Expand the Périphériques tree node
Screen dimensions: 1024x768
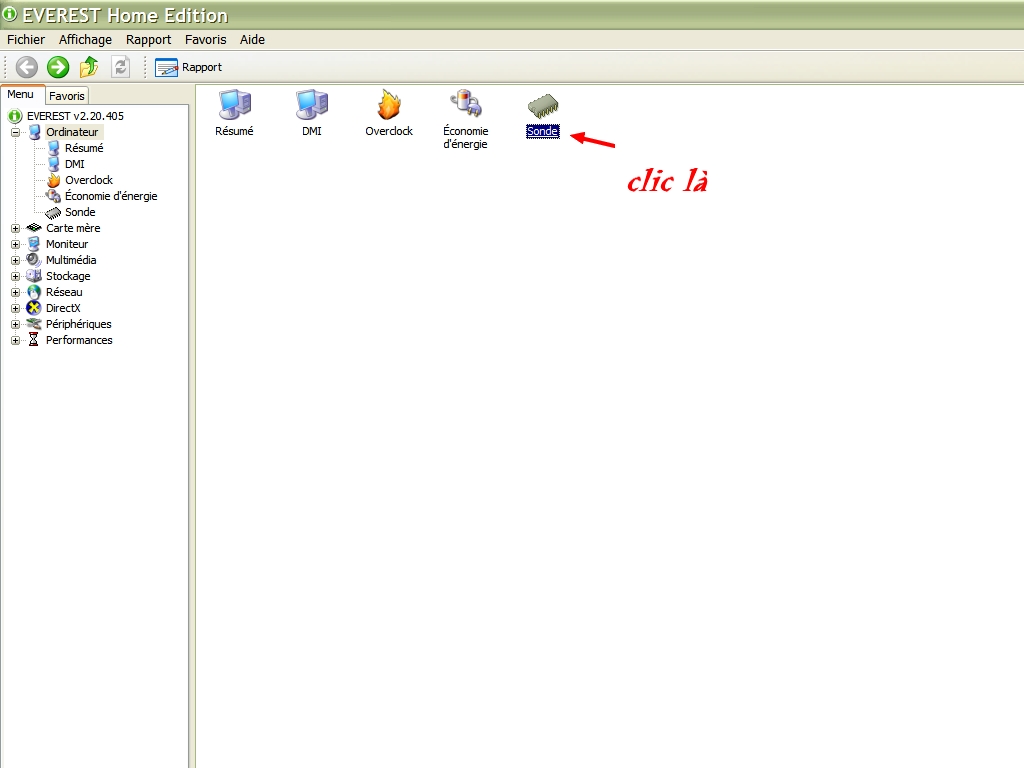16,324
